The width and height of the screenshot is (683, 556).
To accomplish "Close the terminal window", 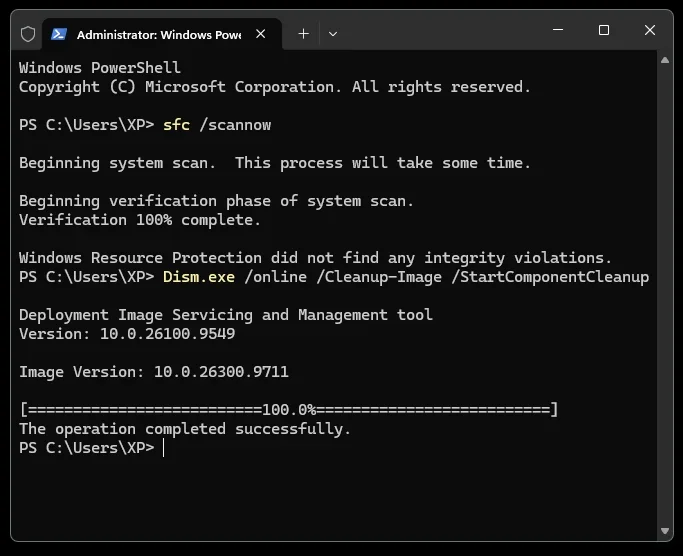I will pos(650,30).
